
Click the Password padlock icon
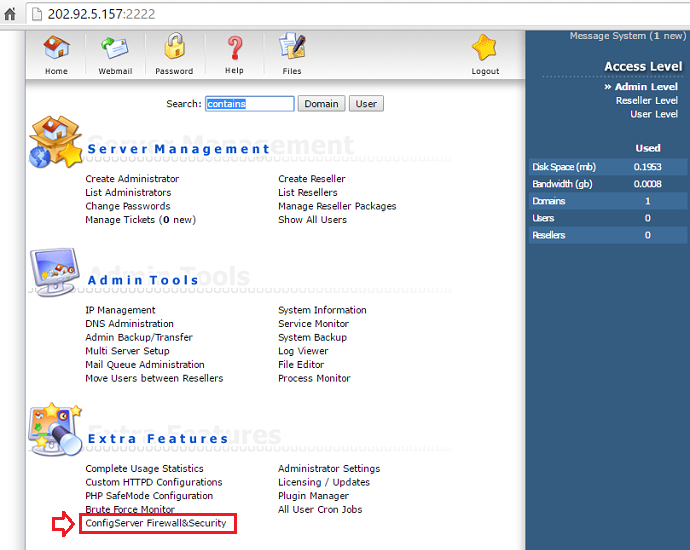(x=174, y=46)
